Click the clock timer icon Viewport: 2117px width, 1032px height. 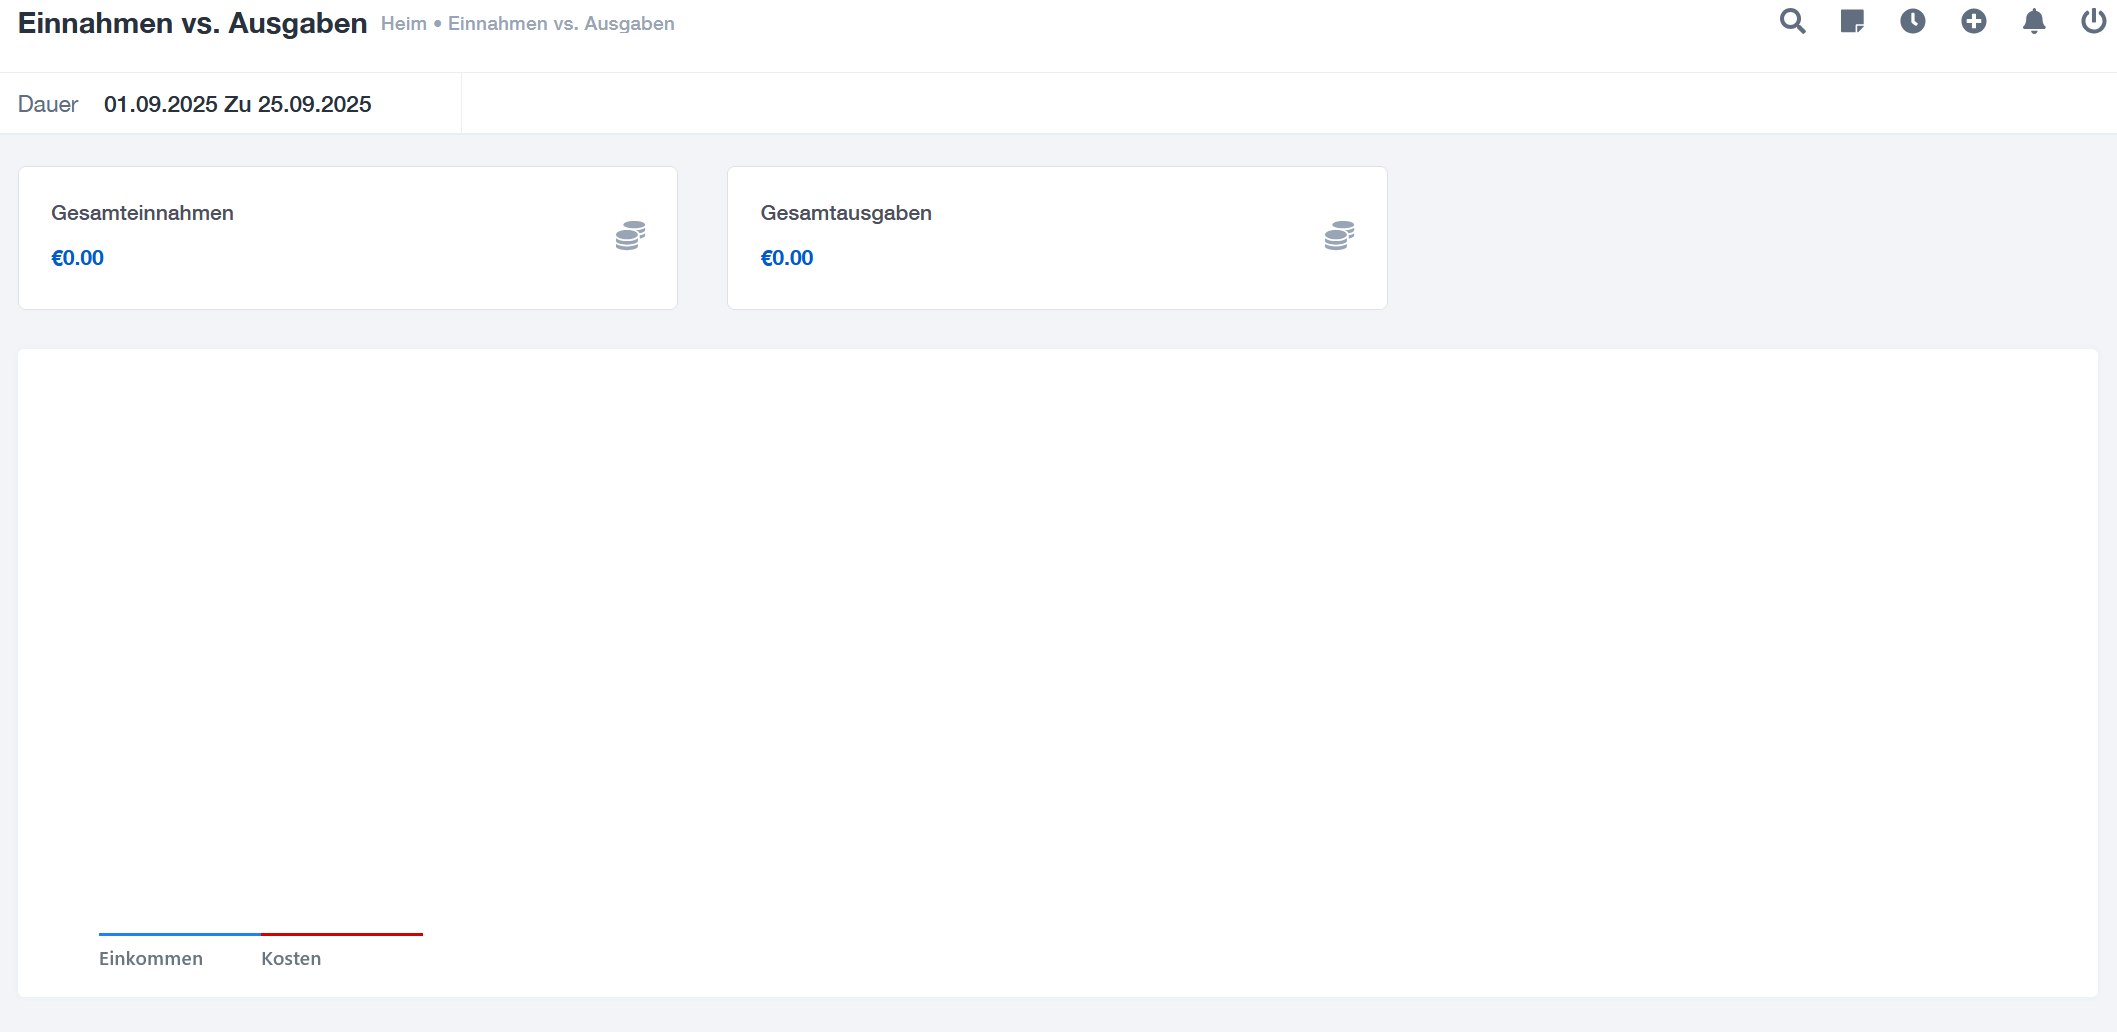pos(1912,22)
